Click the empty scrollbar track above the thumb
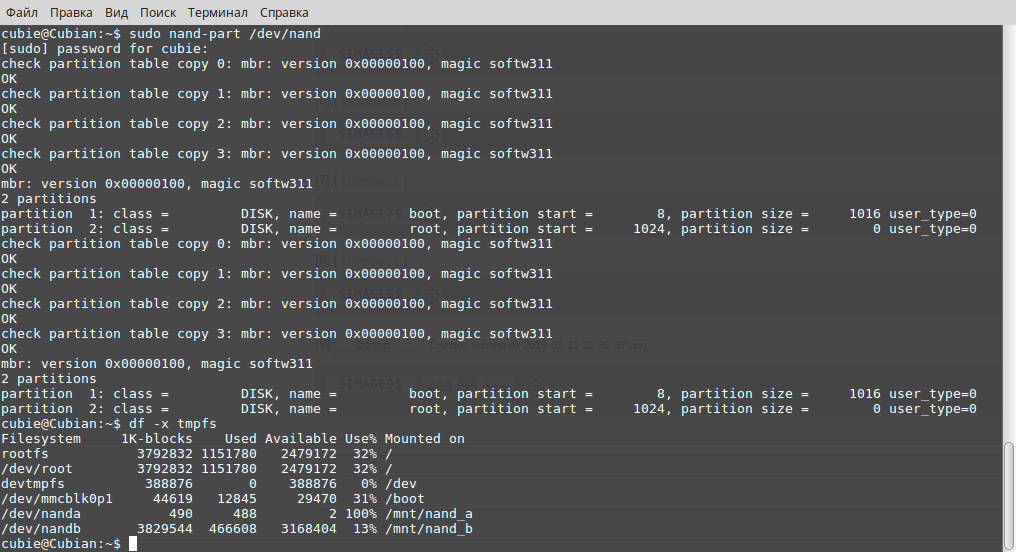The height and width of the screenshot is (552, 1016). (1009, 233)
